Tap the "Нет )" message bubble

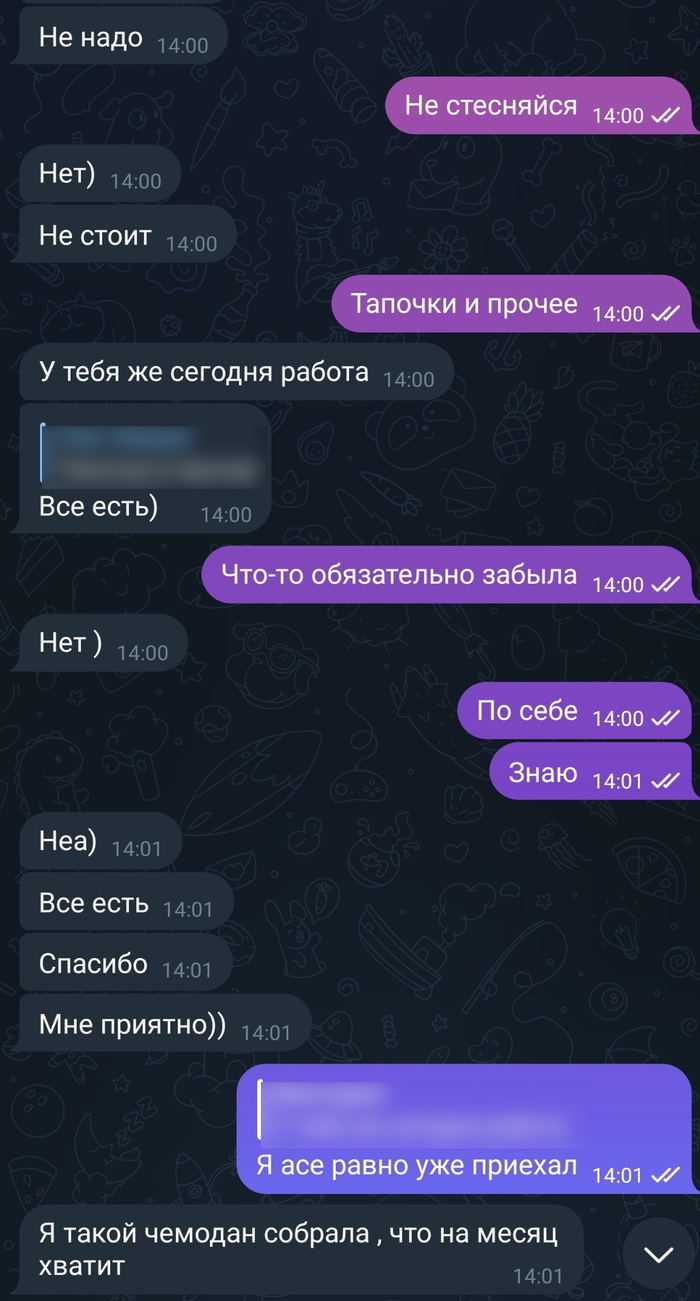(104, 644)
